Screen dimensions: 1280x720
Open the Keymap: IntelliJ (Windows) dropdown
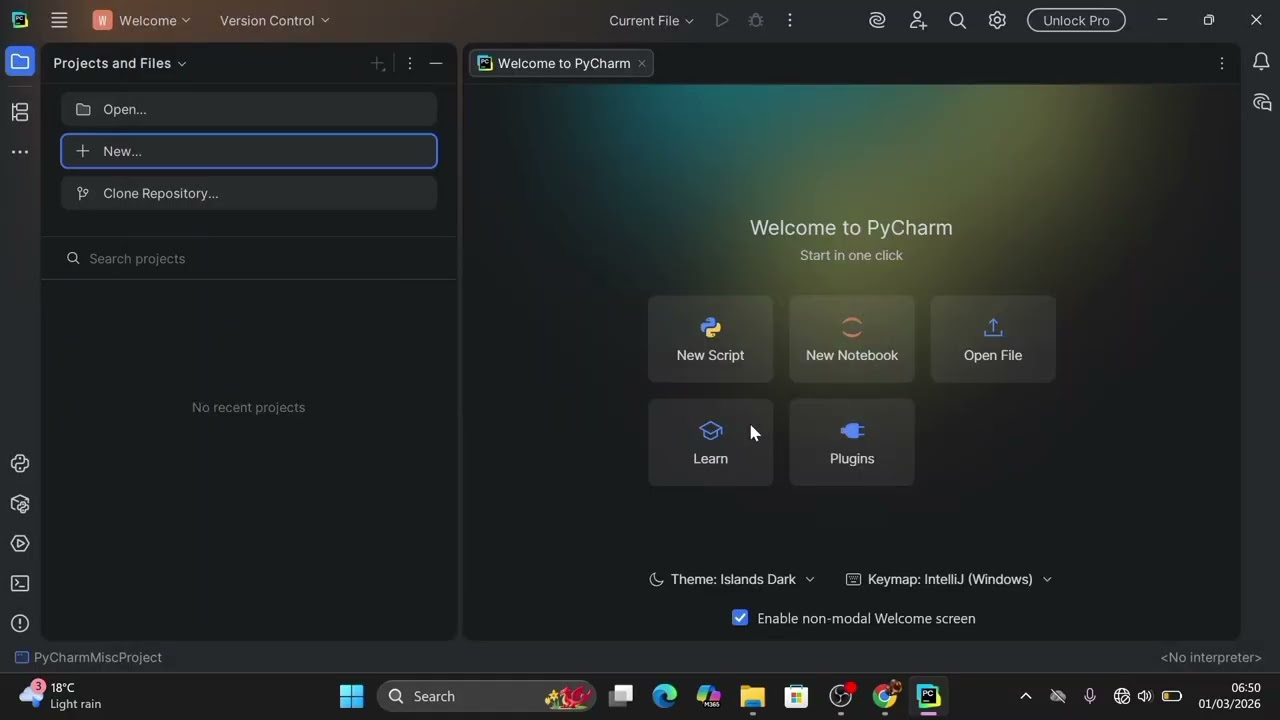[x=949, y=579]
